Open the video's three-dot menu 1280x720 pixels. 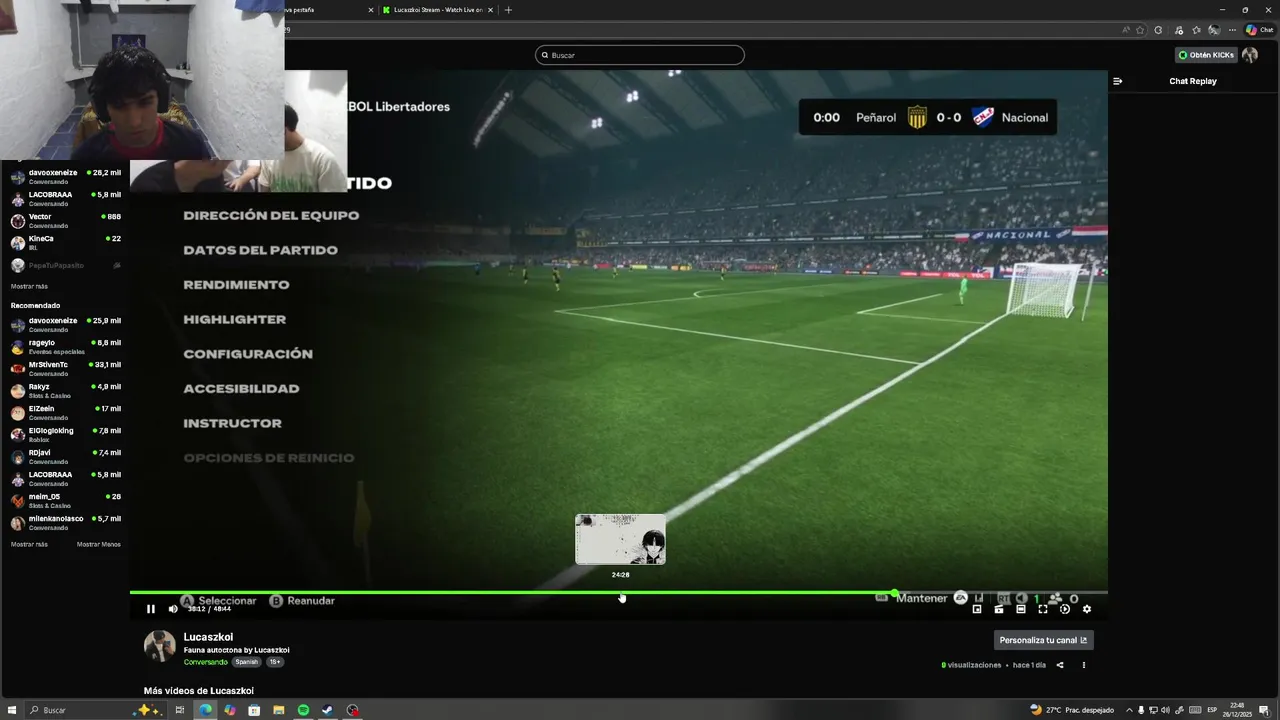[x=1083, y=665]
